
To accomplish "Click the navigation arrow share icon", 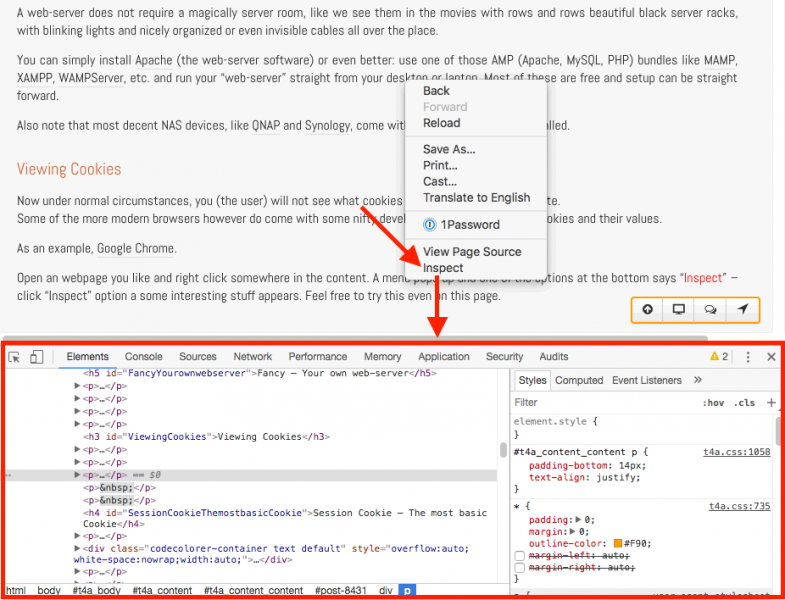I will 742,309.
